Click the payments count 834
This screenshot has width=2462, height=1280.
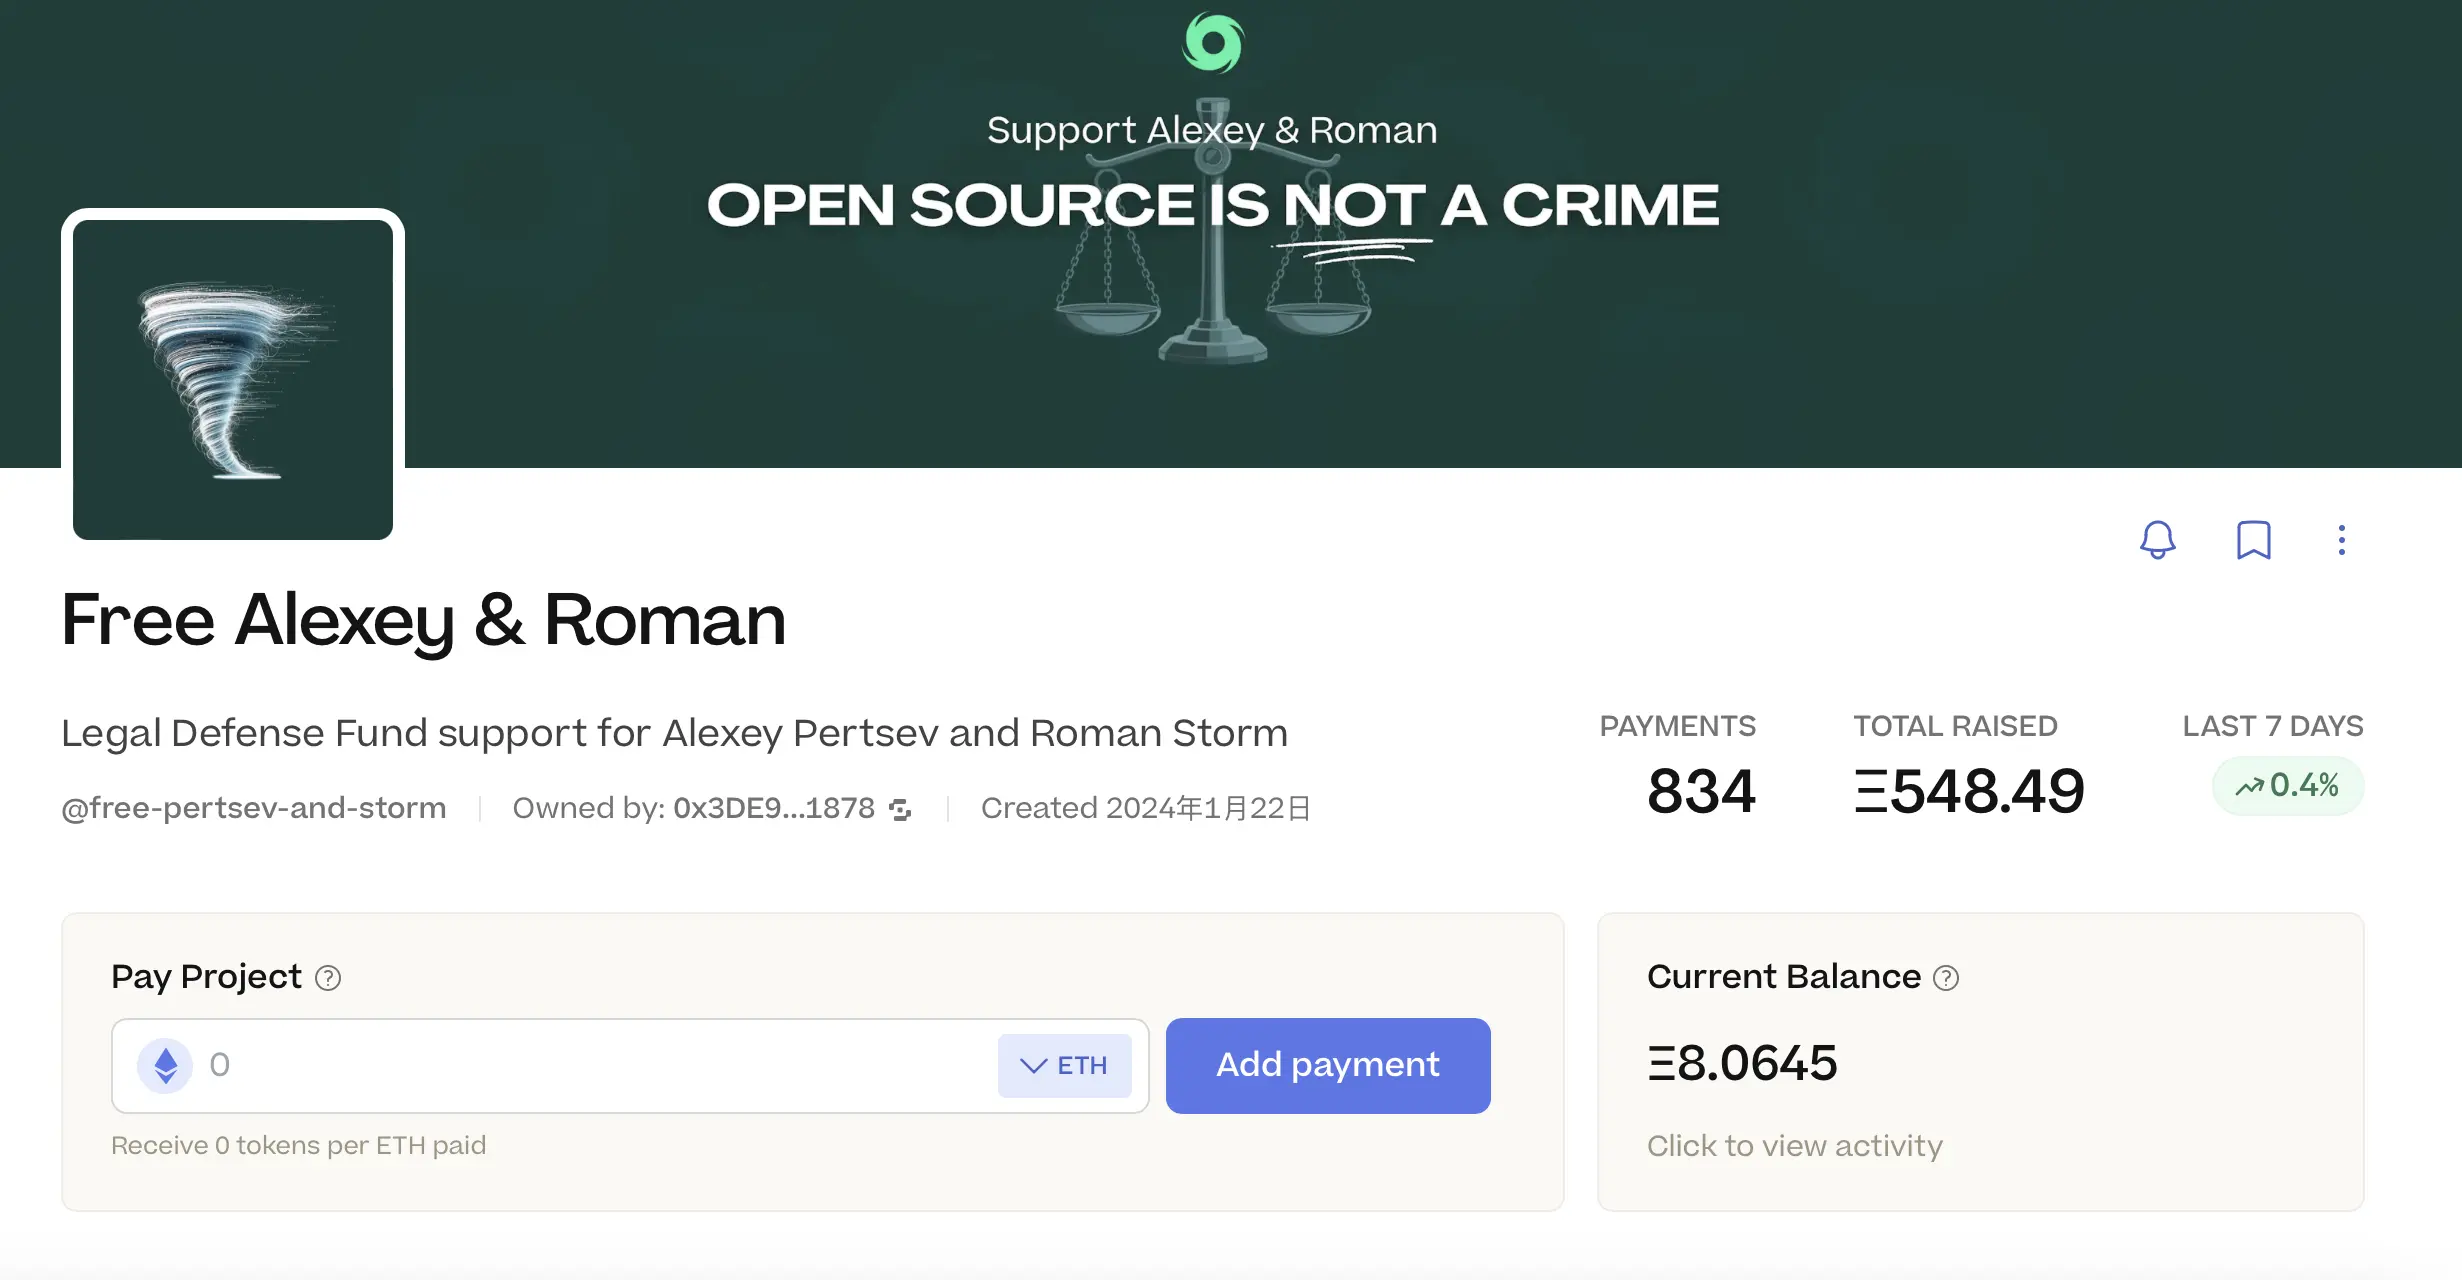1701,792
